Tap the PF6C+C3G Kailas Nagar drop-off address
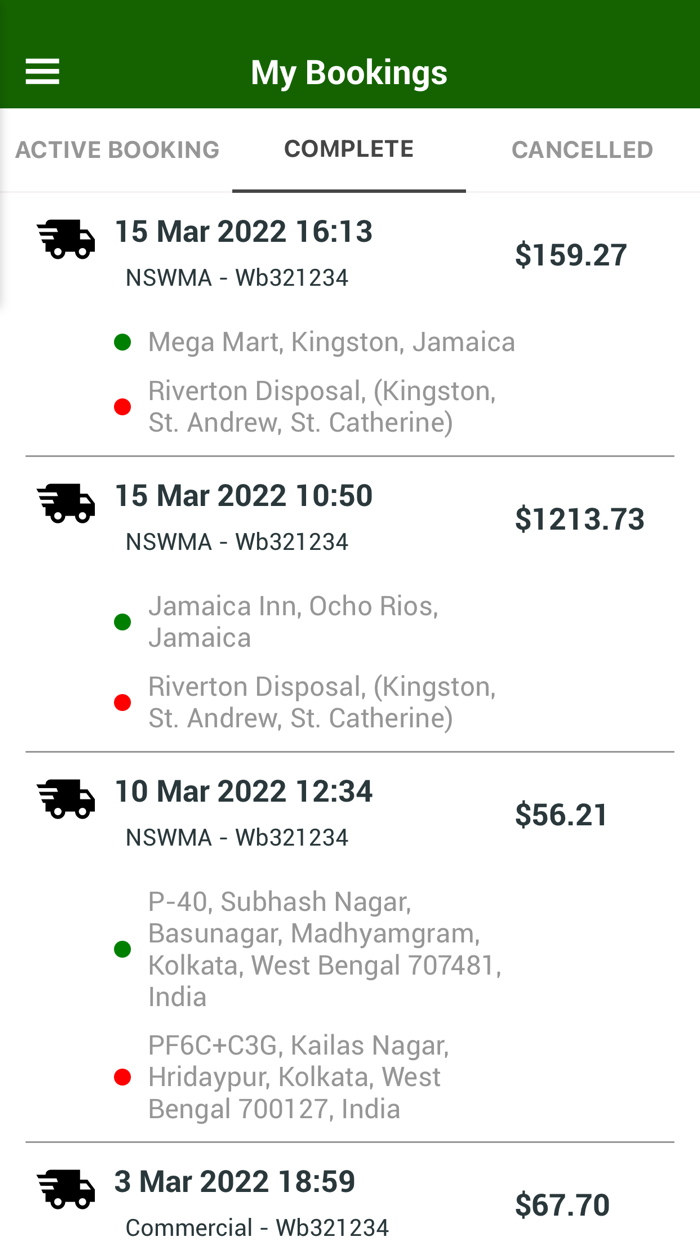The width and height of the screenshot is (700, 1244). point(300,1077)
